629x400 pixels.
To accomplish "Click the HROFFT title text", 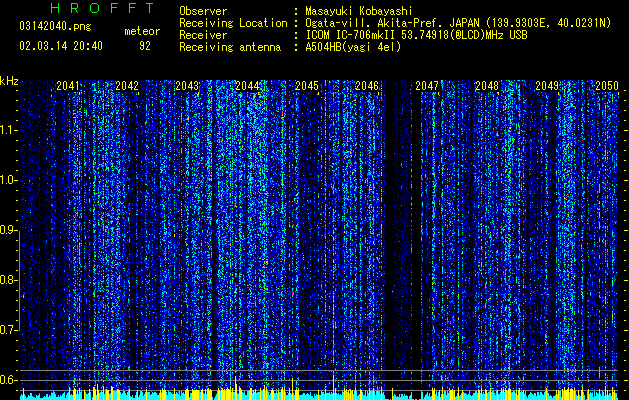I will coord(102,8).
